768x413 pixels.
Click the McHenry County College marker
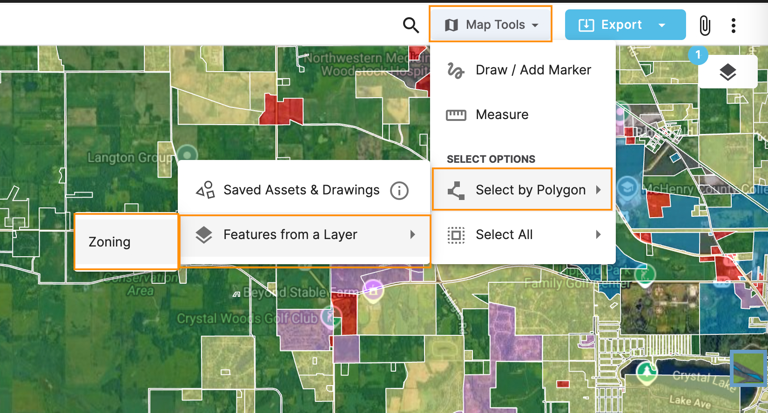tap(627, 188)
